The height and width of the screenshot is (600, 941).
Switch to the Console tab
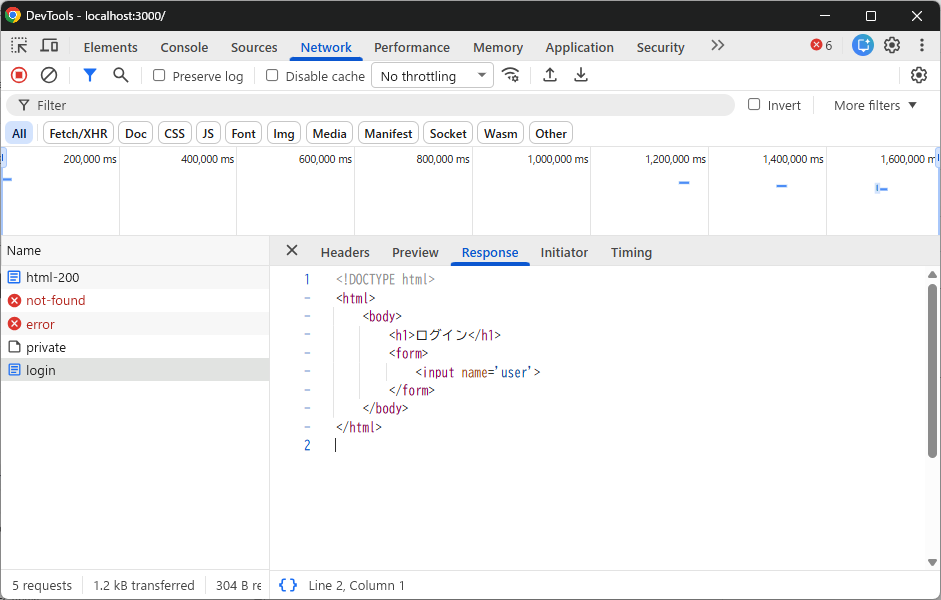(184, 47)
